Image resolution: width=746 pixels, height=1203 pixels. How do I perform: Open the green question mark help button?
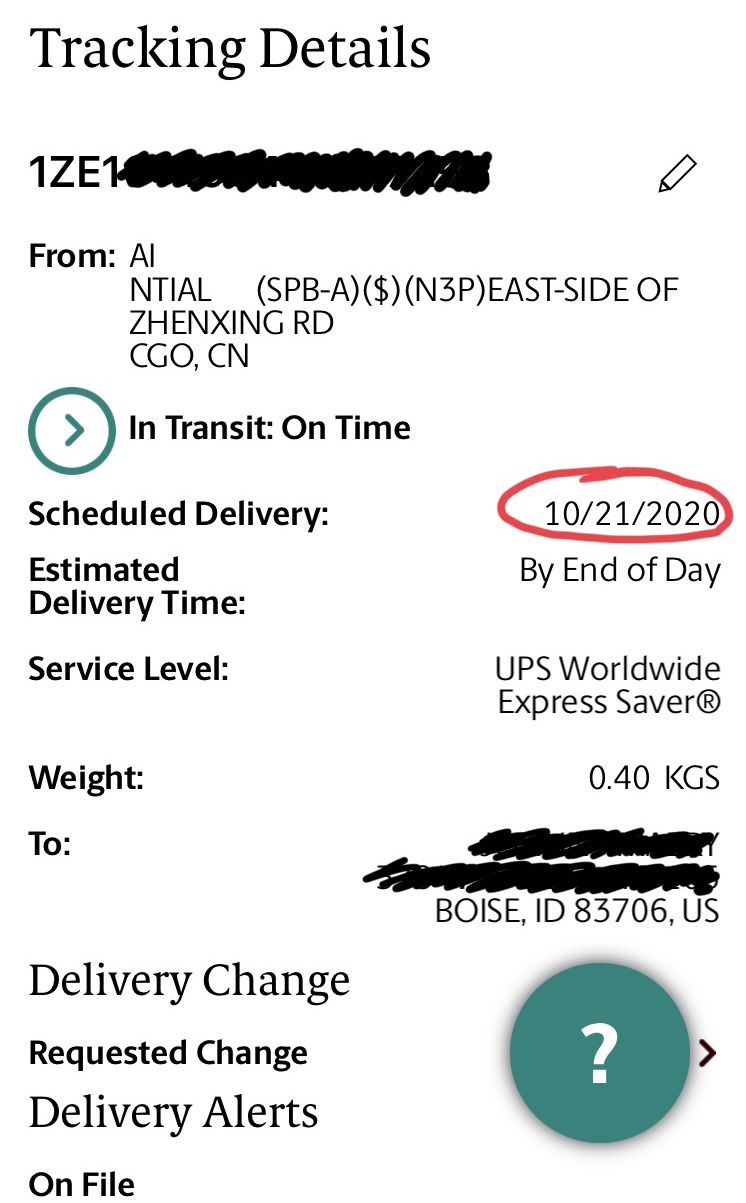click(x=599, y=1053)
